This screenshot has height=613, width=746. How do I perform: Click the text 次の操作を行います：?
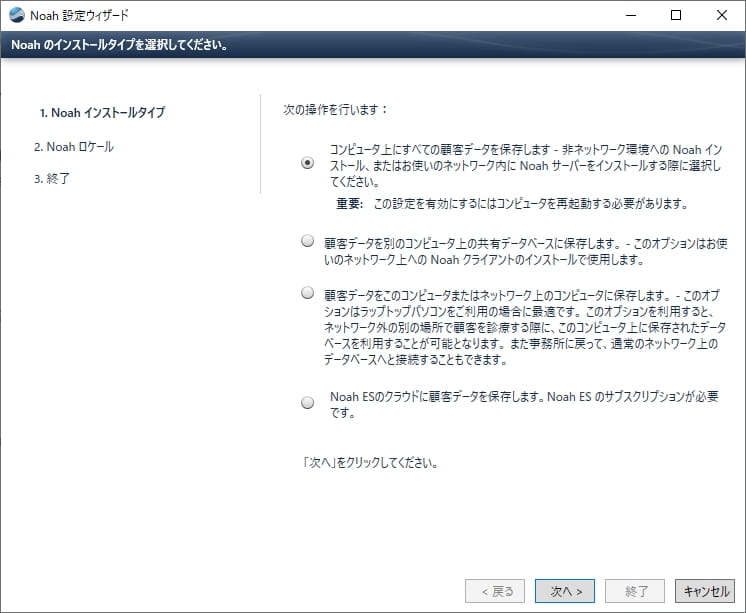pyautogui.click(x=336, y=109)
